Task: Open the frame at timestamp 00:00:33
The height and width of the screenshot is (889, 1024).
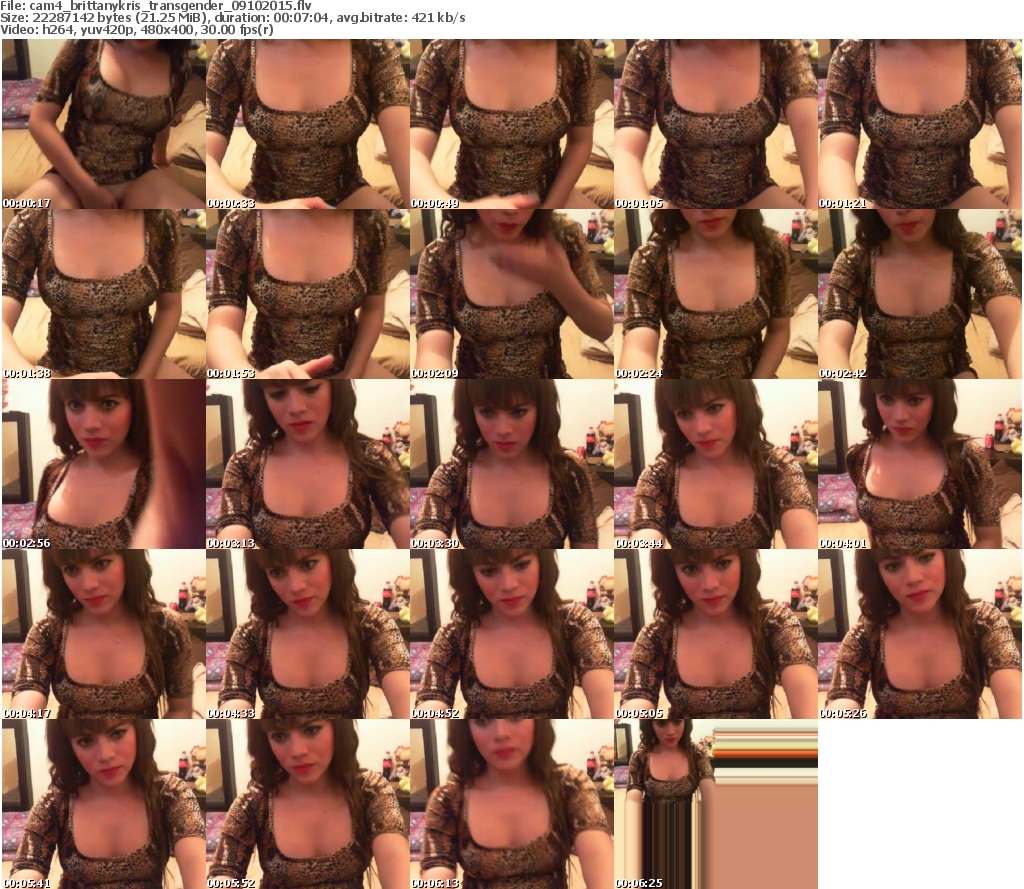Action: coord(308,124)
